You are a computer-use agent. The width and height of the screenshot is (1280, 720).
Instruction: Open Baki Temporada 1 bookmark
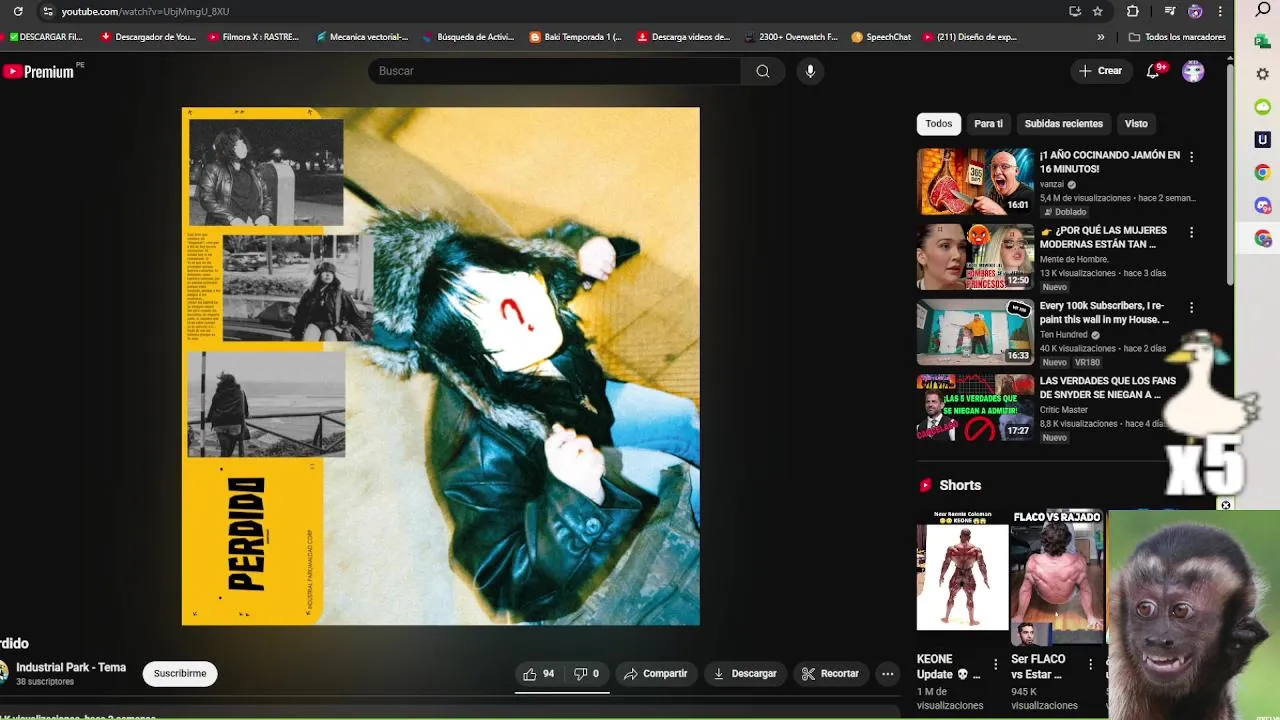click(576, 37)
